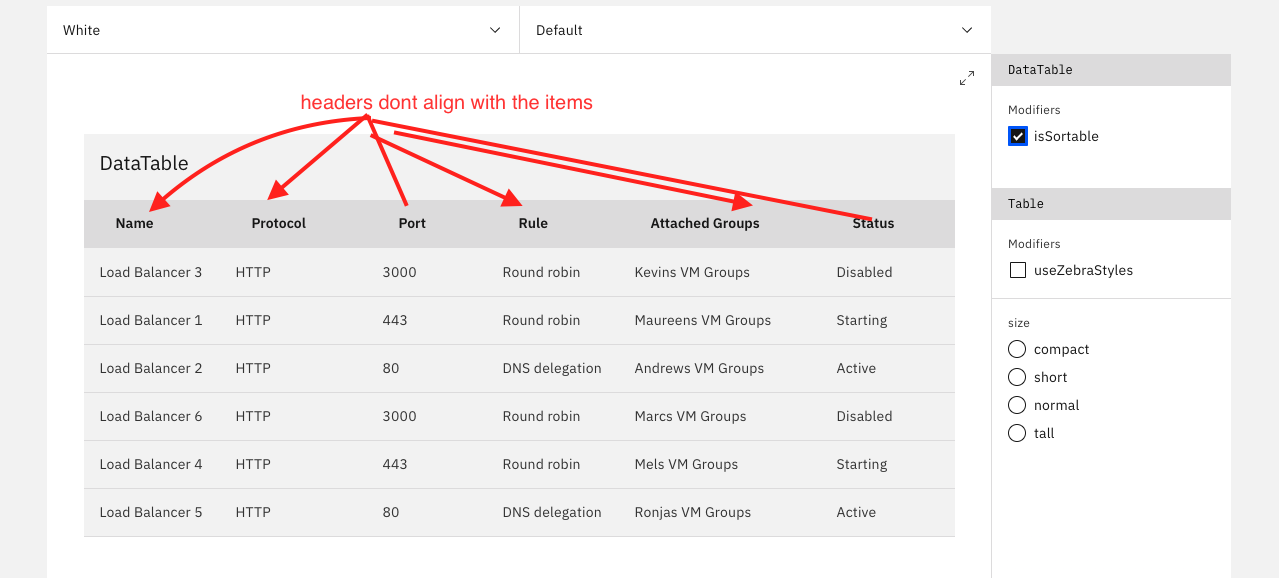Click the fullscreen expand icon
The width and height of the screenshot is (1279, 578).
pyautogui.click(x=967, y=78)
